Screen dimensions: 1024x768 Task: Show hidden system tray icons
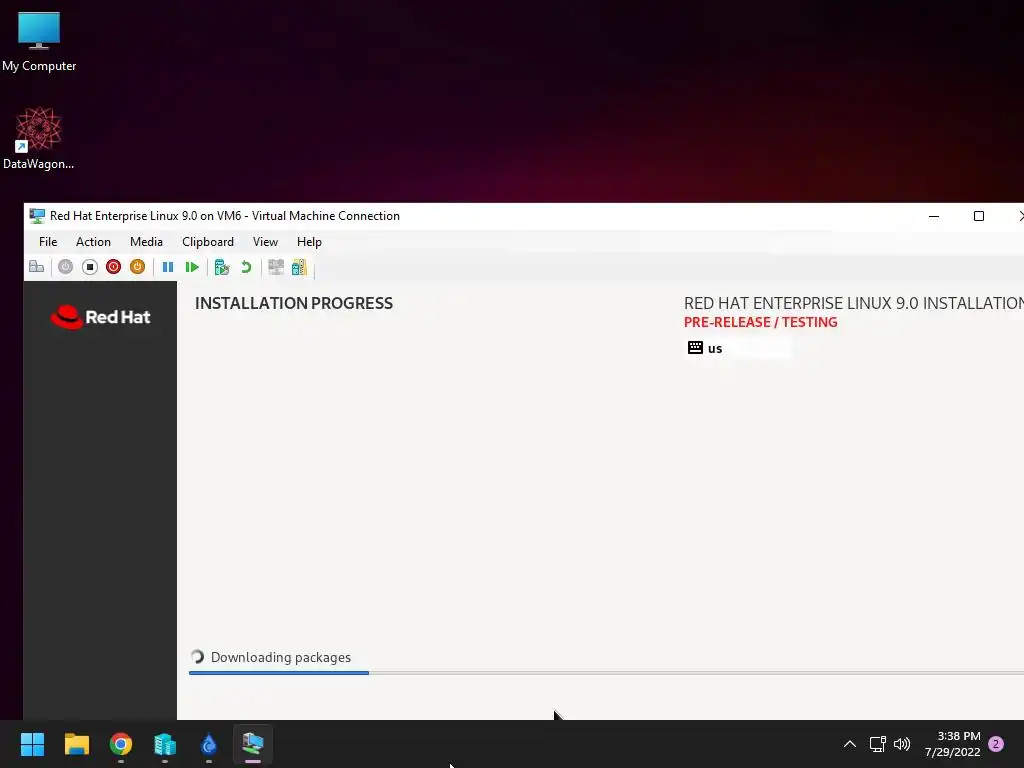pyautogui.click(x=850, y=744)
